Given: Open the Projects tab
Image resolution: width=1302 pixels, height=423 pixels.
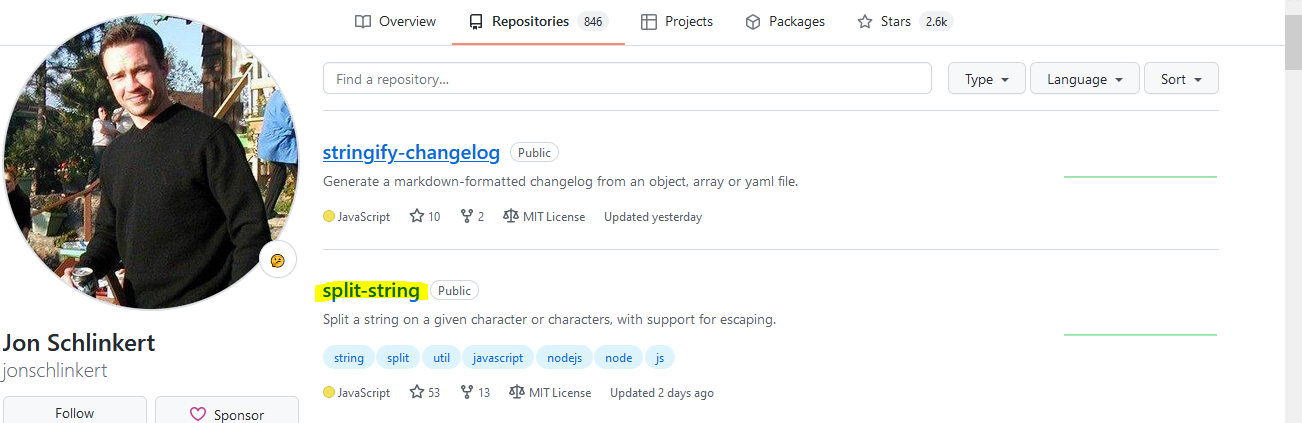Looking at the screenshot, I should (677, 21).
